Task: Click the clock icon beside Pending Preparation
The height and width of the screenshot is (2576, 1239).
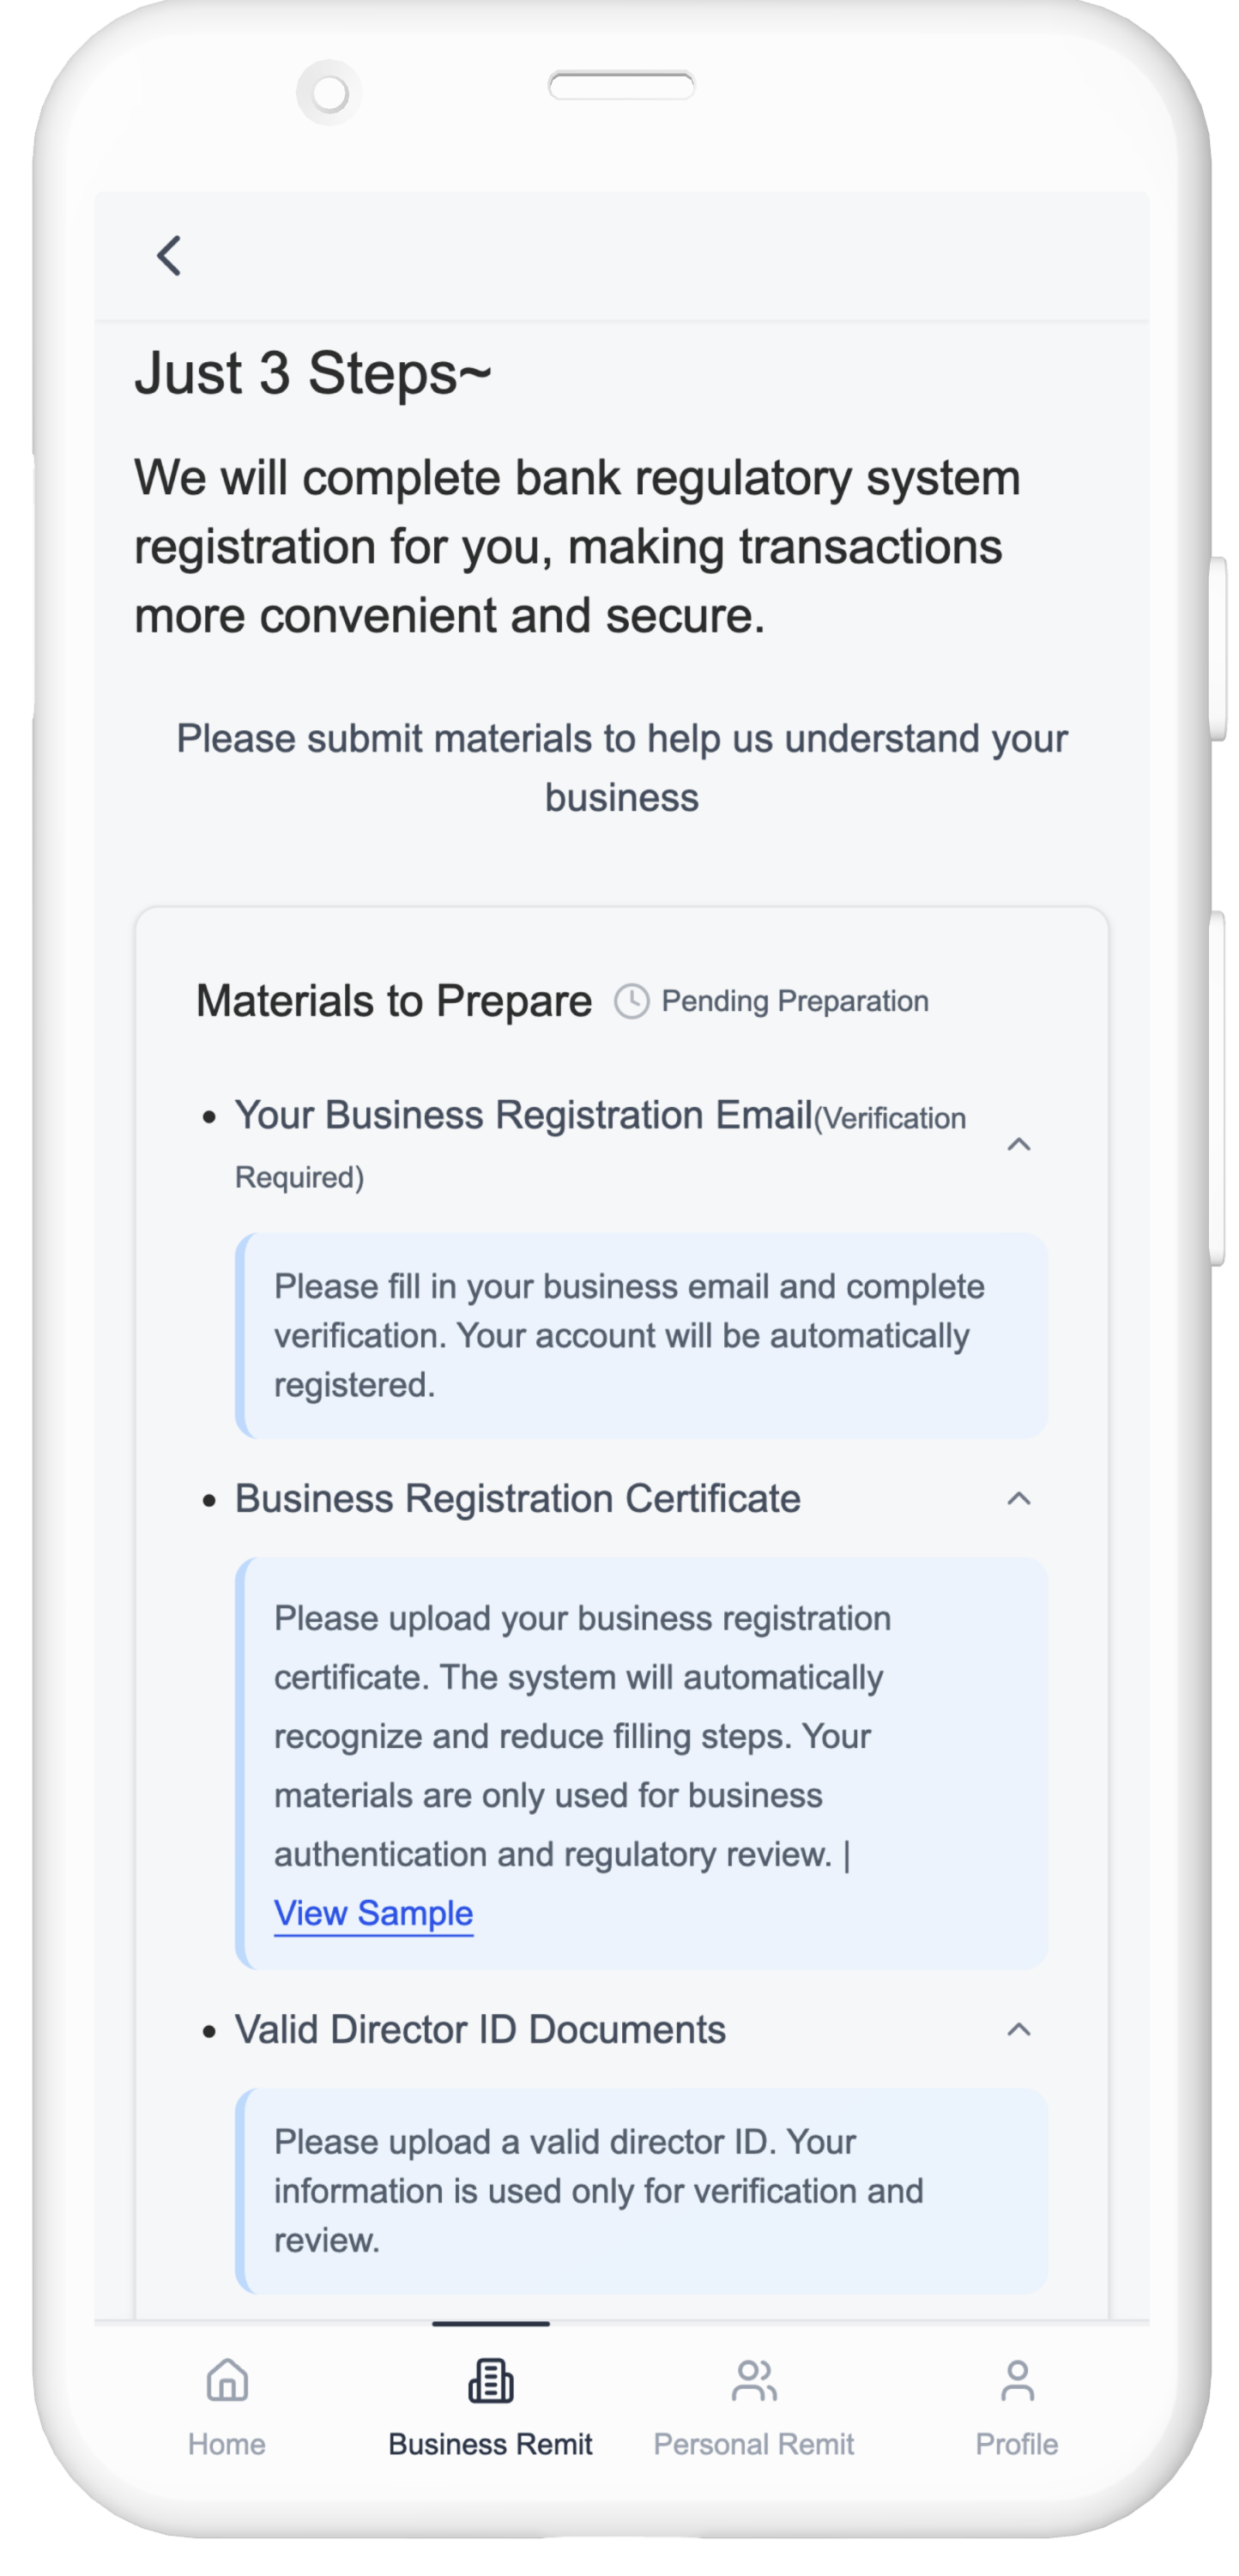Action: pyautogui.click(x=631, y=1001)
